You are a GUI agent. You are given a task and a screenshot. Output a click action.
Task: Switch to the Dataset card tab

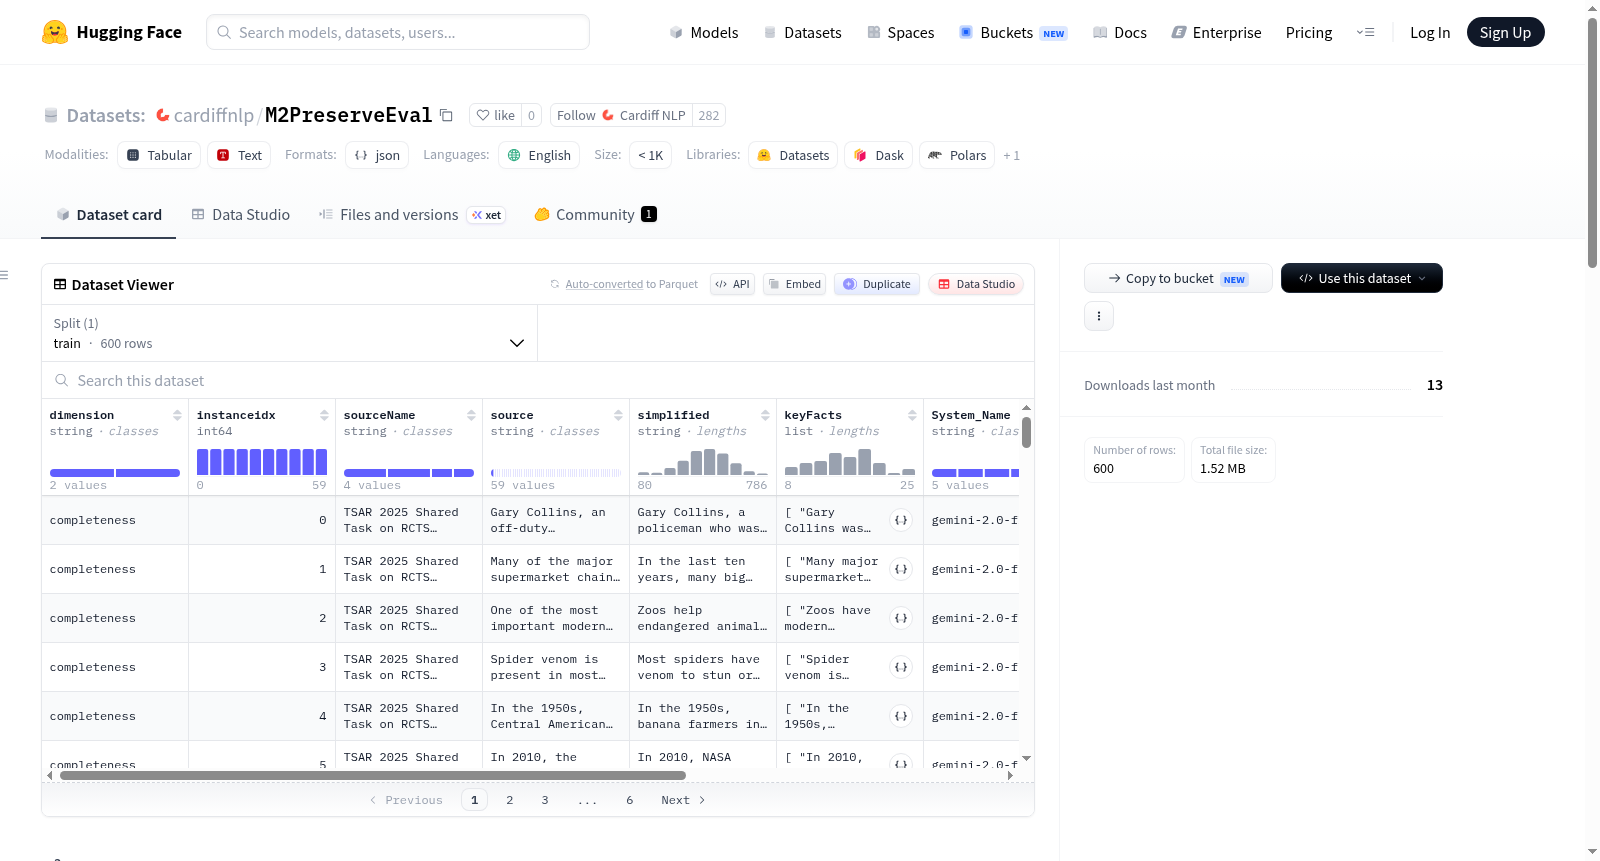[x=108, y=214]
